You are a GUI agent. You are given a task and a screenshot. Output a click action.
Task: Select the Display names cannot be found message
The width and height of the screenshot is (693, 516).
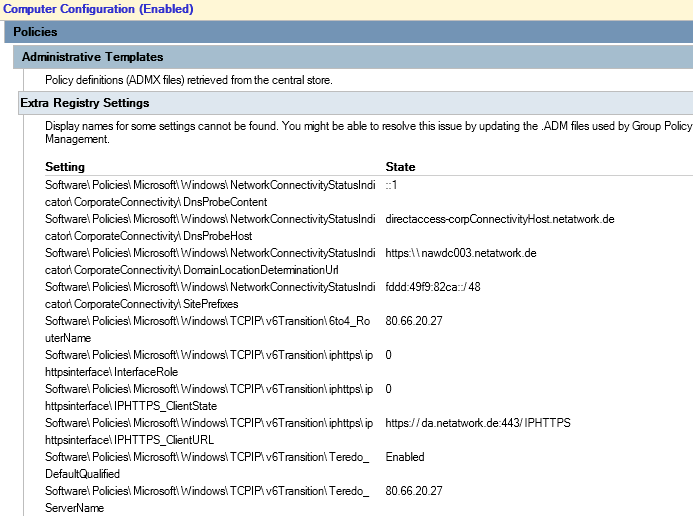(369, 133)
